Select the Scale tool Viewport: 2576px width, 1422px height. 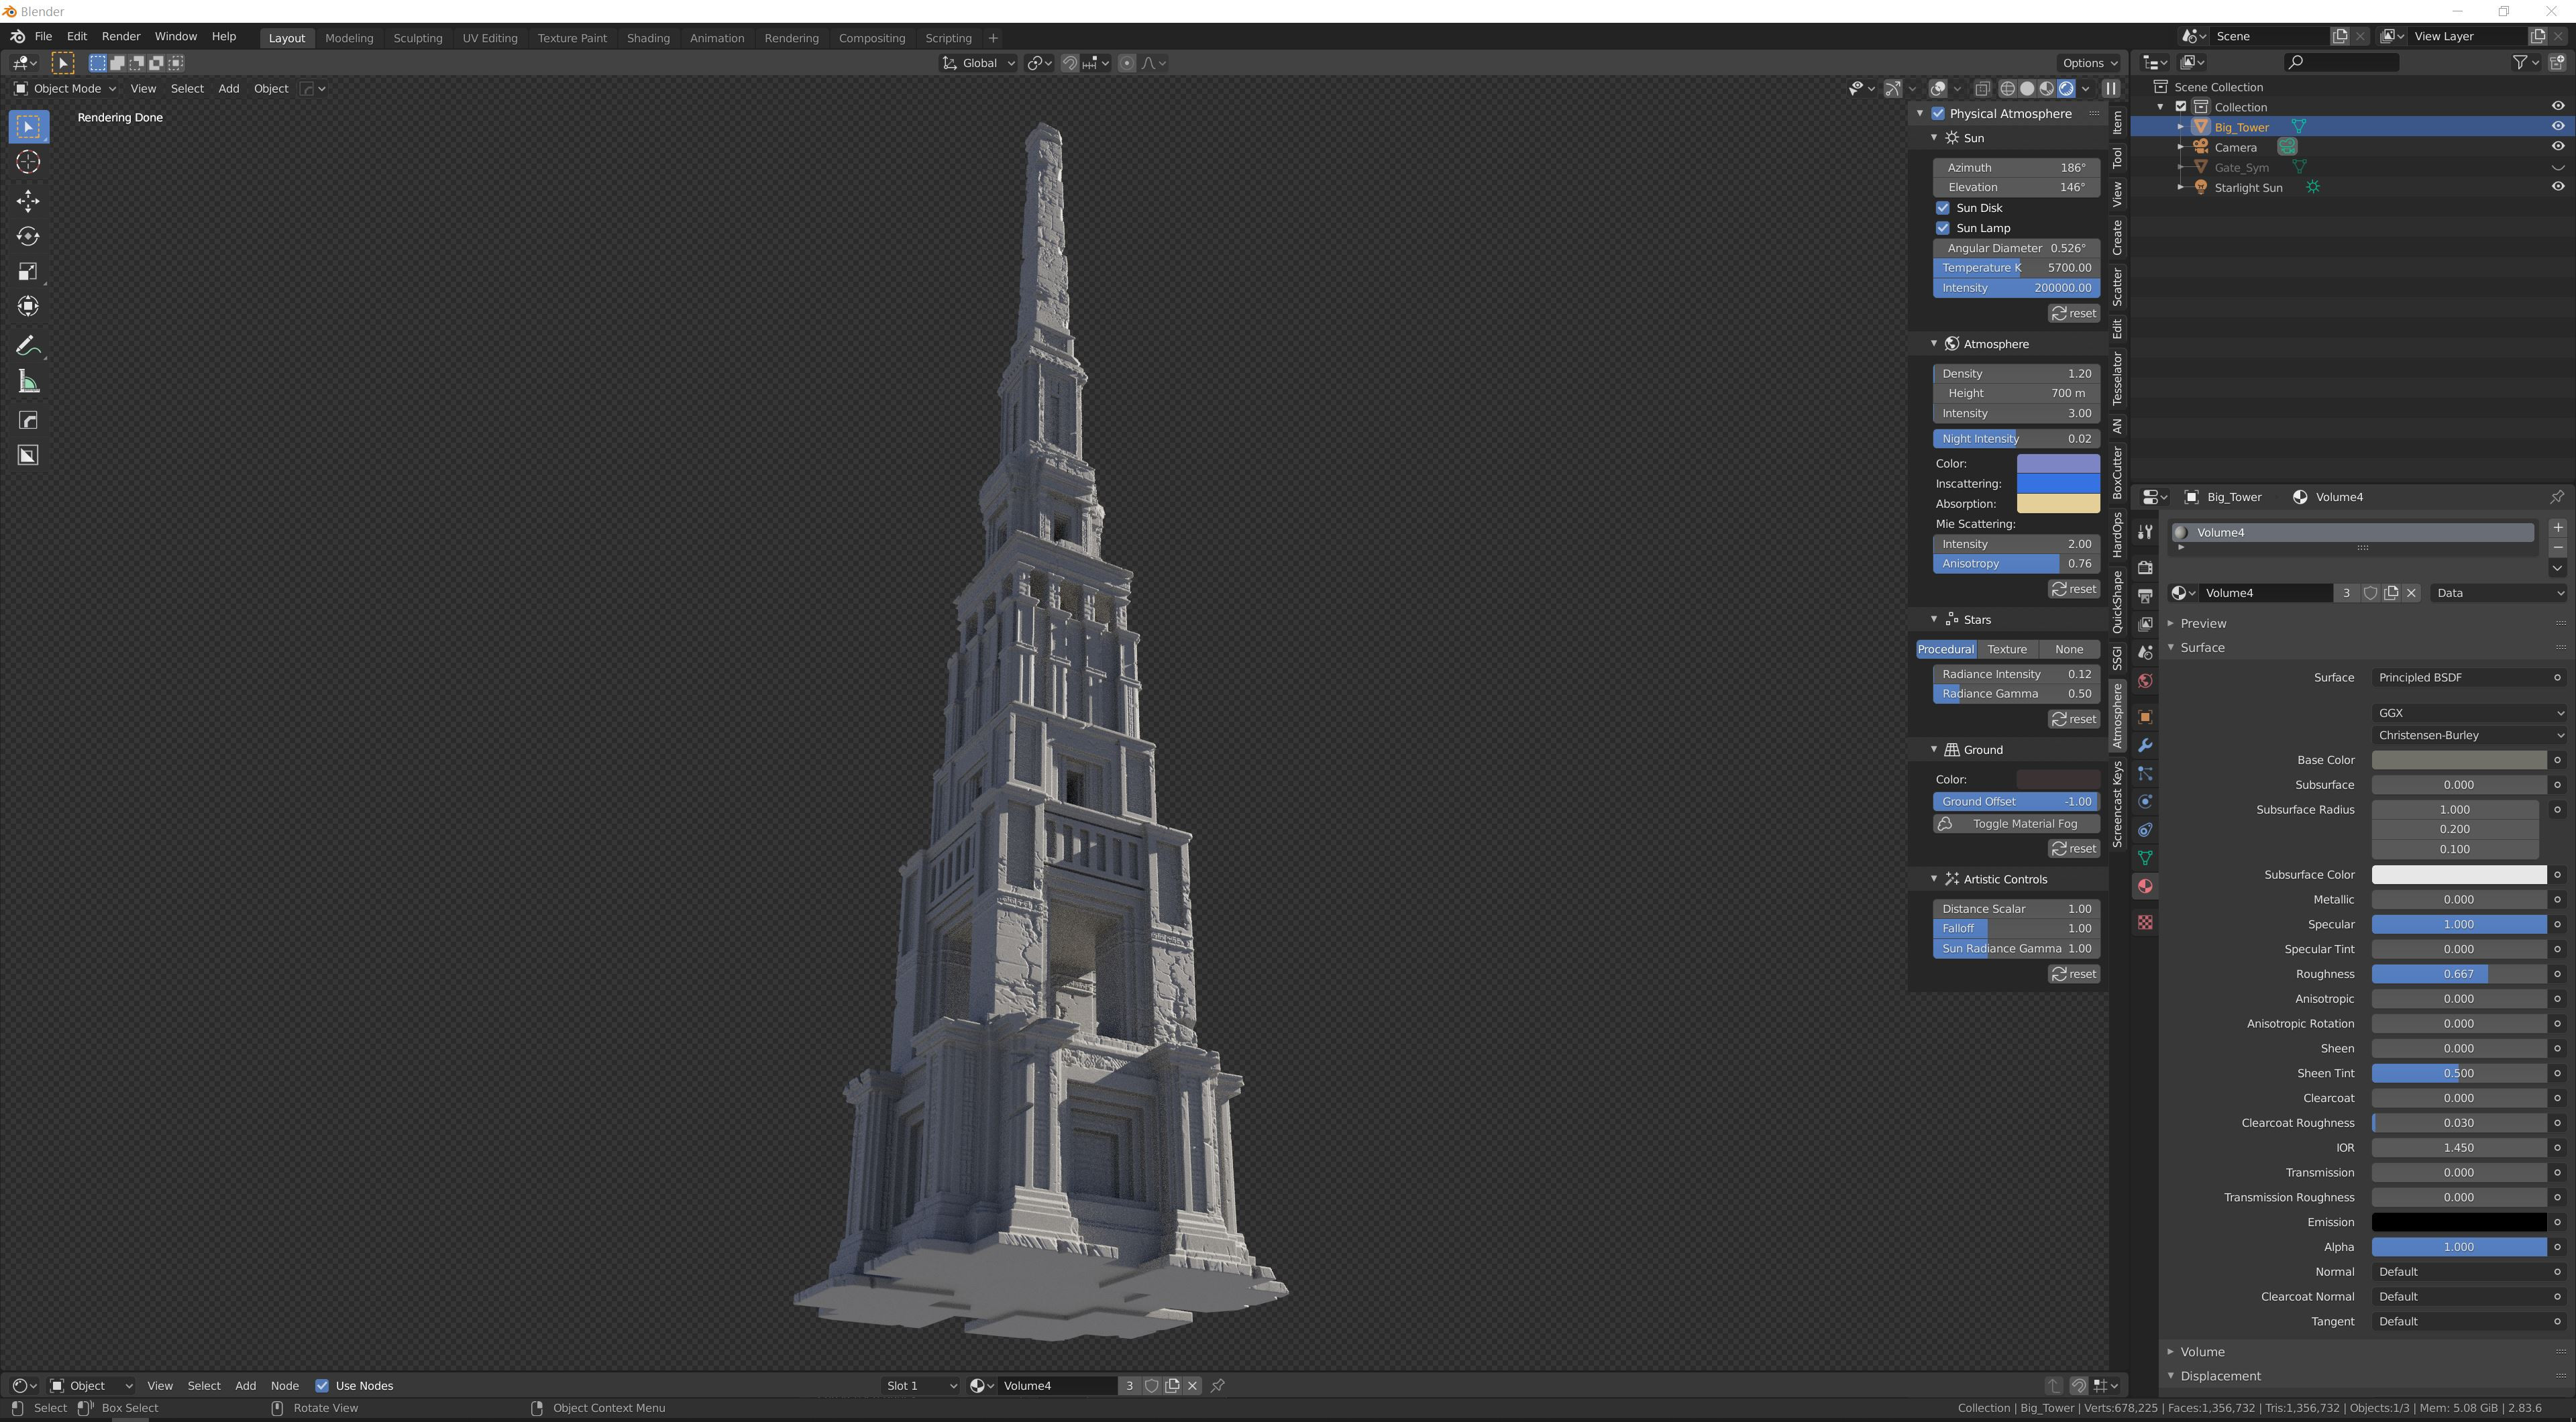[x=28, y=271]
